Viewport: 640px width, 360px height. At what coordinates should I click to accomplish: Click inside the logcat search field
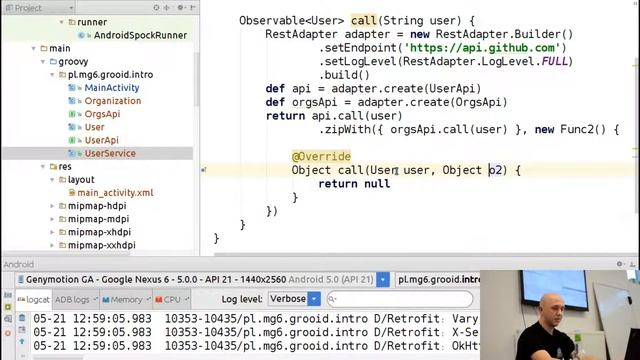400,299
